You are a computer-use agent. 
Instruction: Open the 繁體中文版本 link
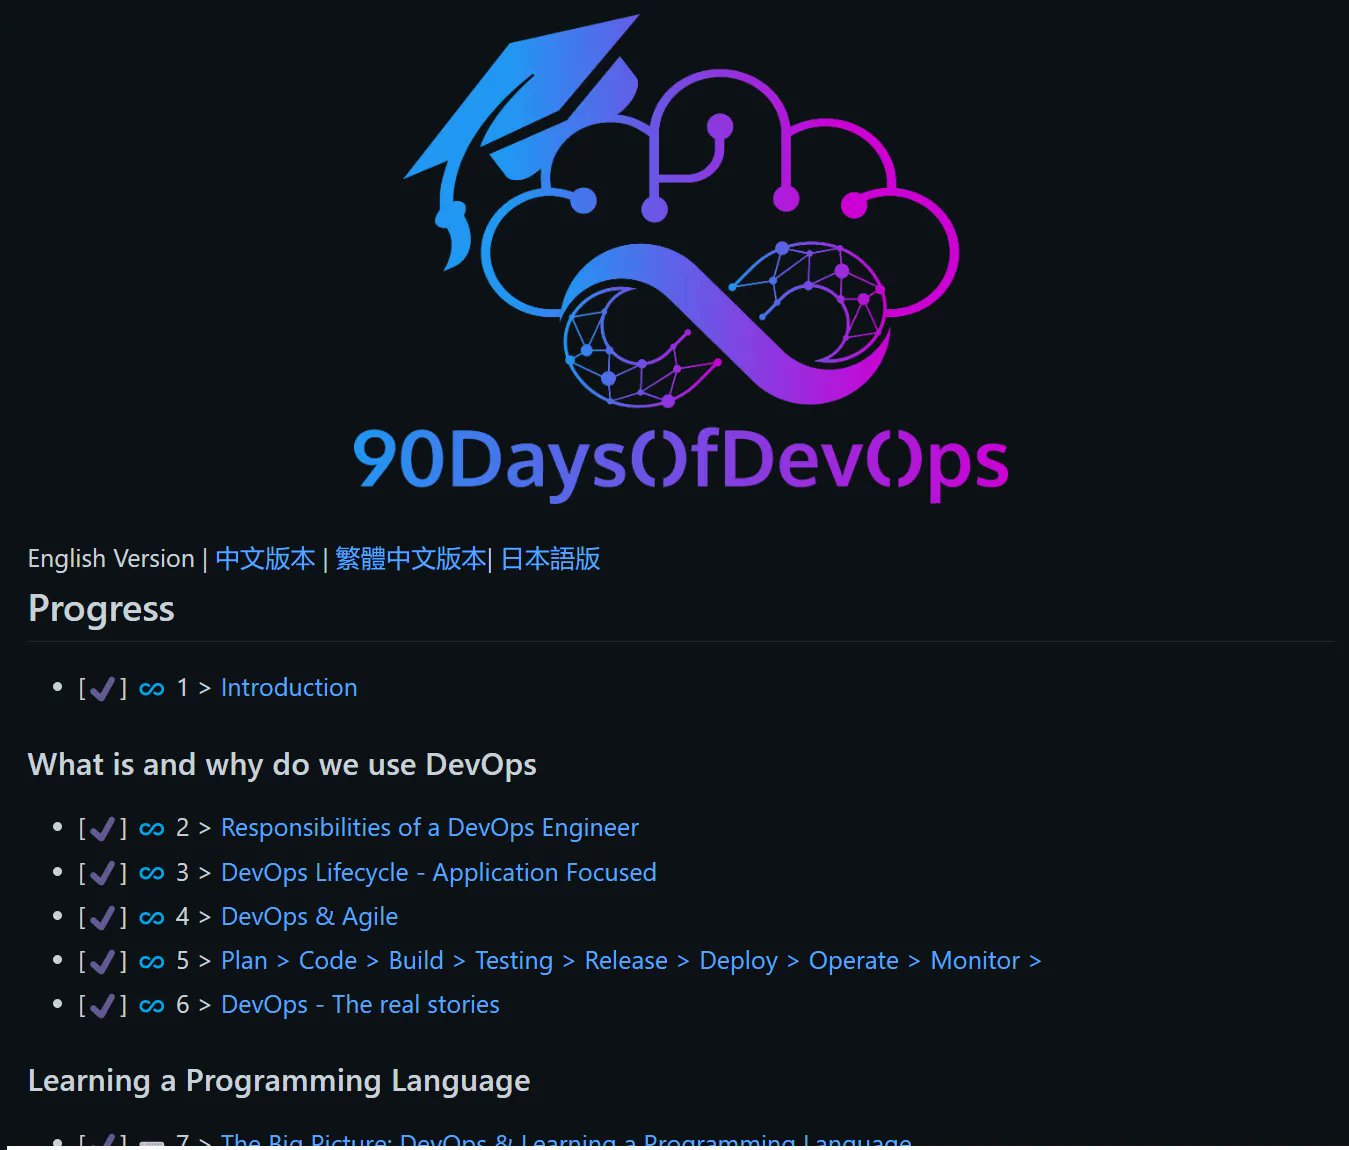point(409,559)
